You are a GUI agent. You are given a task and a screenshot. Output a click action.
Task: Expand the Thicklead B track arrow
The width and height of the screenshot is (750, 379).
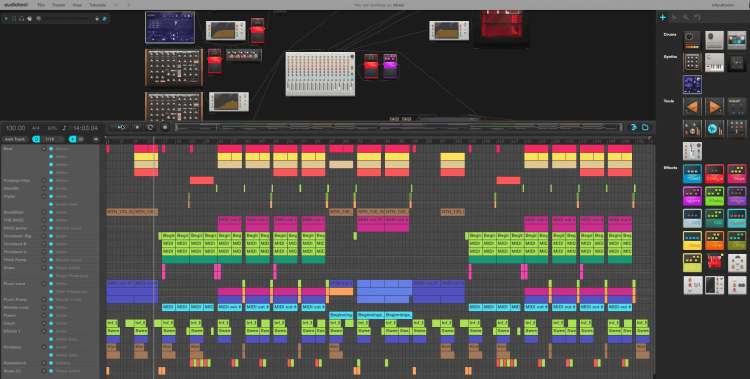(44, 244)
